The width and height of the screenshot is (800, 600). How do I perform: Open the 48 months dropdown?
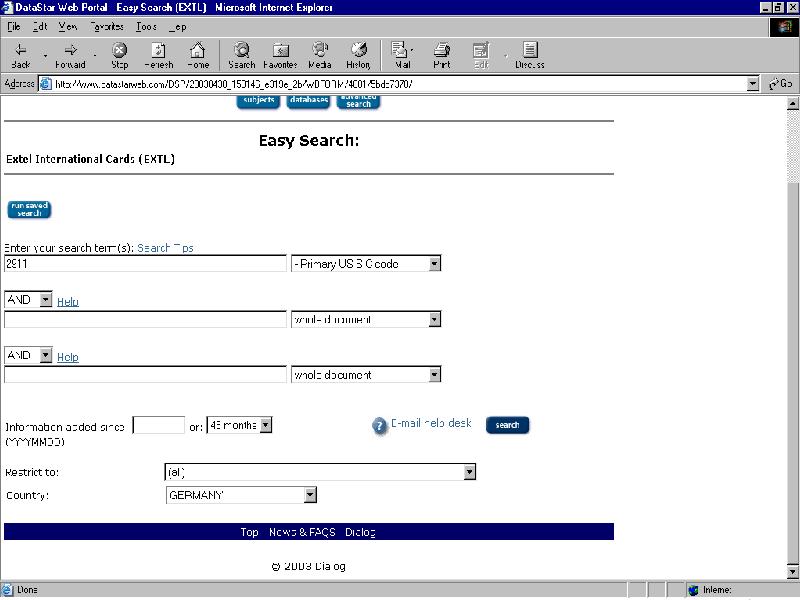(266, 425)
